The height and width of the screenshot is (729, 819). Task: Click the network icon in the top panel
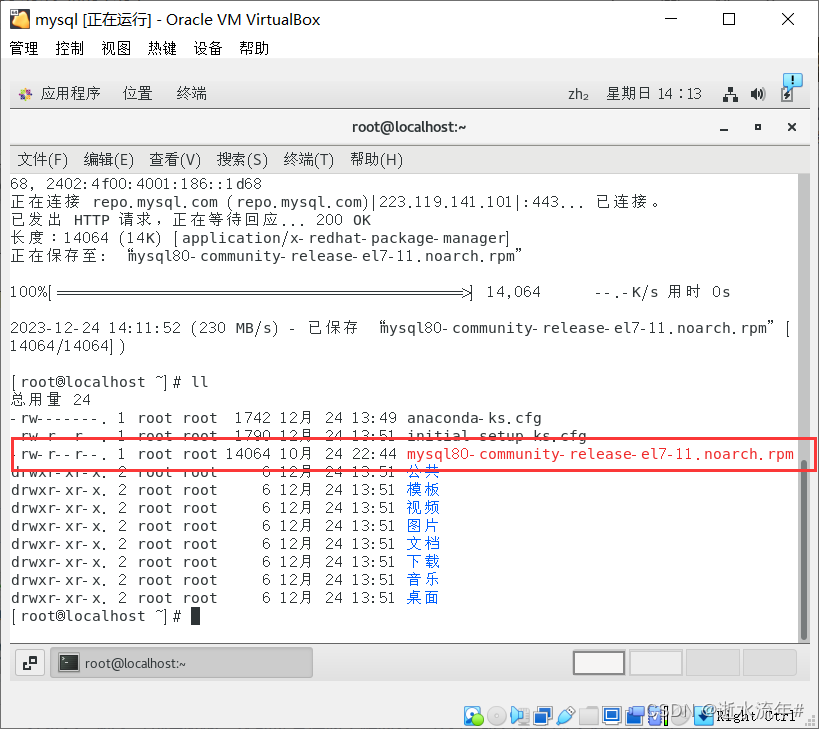coord(729,93)
